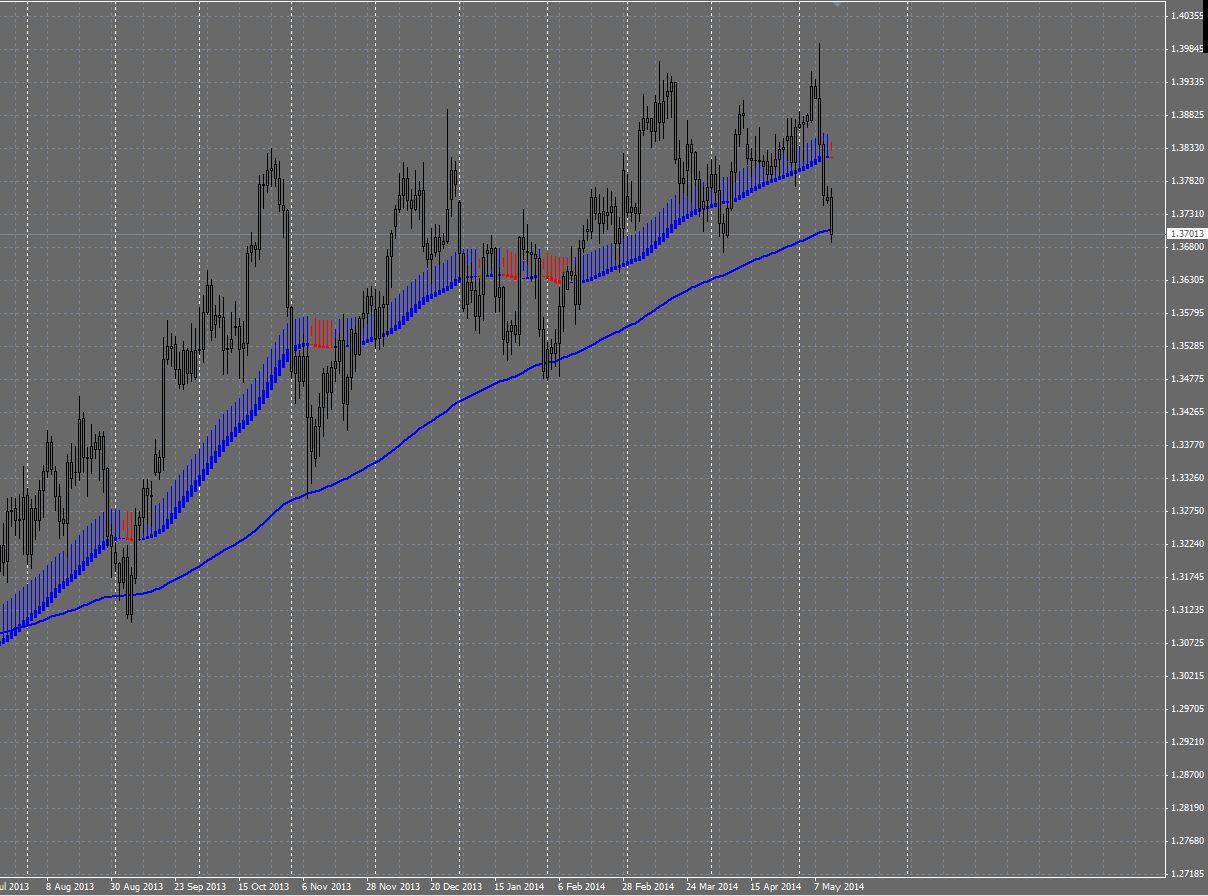The height and width of the screenshot is (896, 1208).
Task: Click the 1.28700 price axis label
Action: click(1188, 775)
